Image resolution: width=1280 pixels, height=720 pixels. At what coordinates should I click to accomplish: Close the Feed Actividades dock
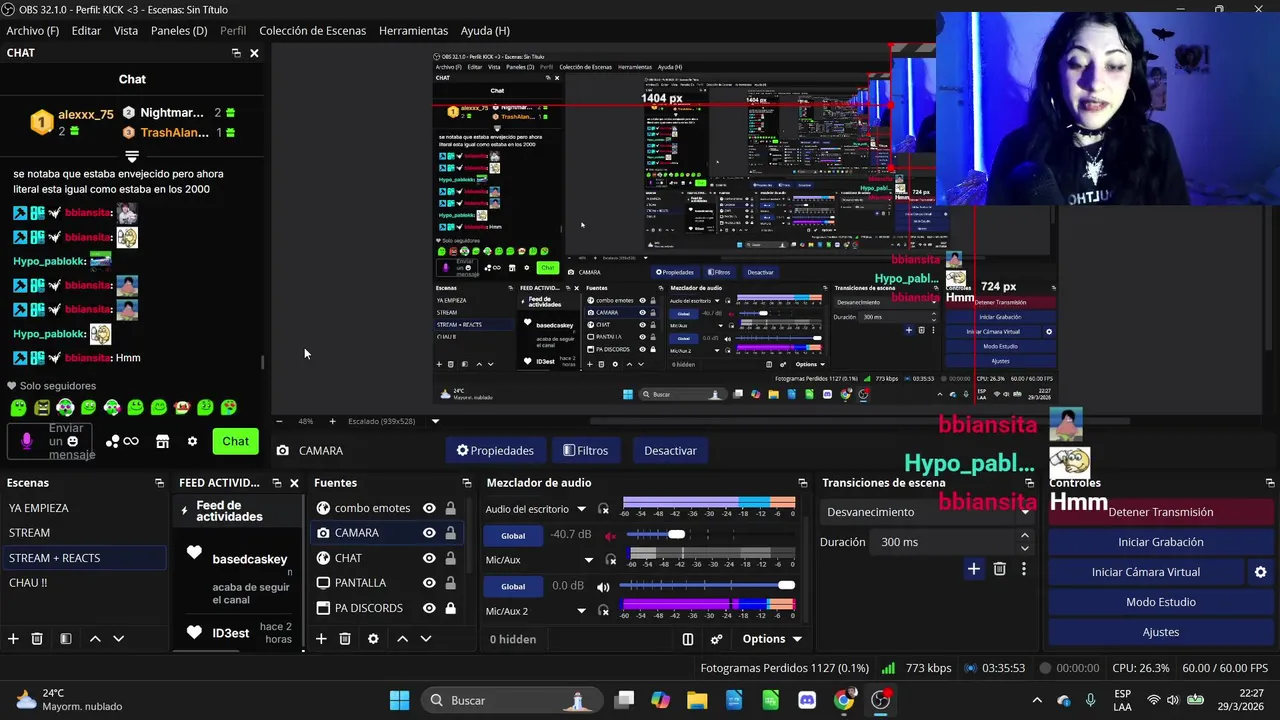pyautogui.click(x=294, y=483)
